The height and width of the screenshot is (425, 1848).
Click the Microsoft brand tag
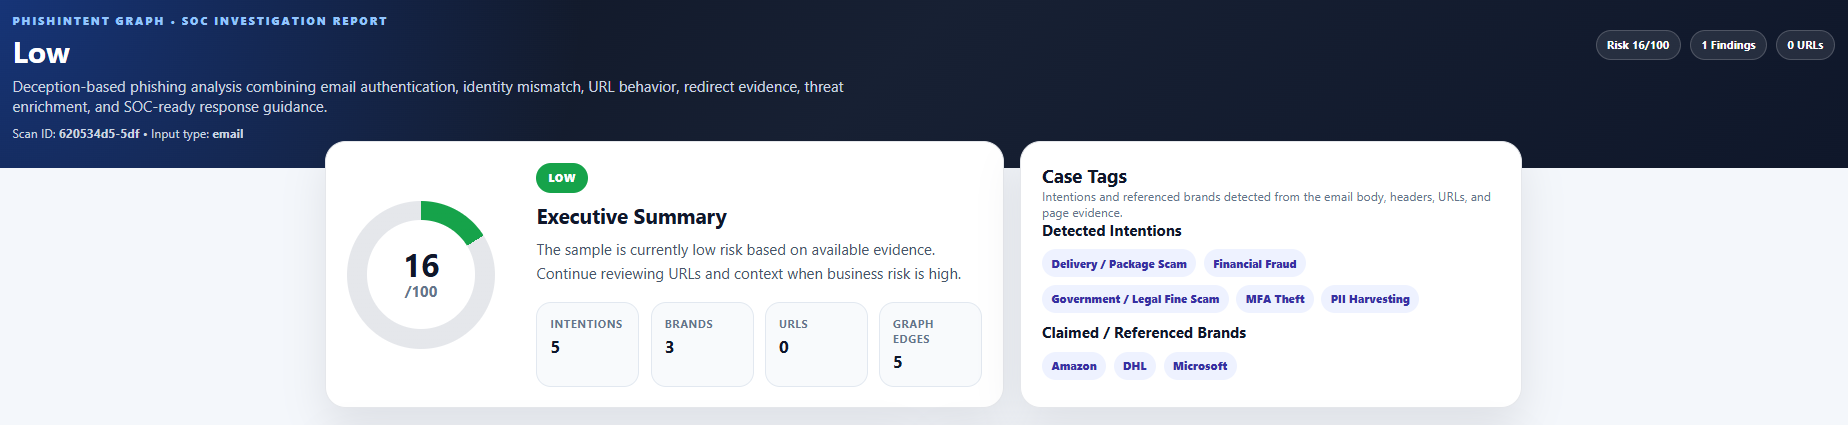click(1200, 366)
